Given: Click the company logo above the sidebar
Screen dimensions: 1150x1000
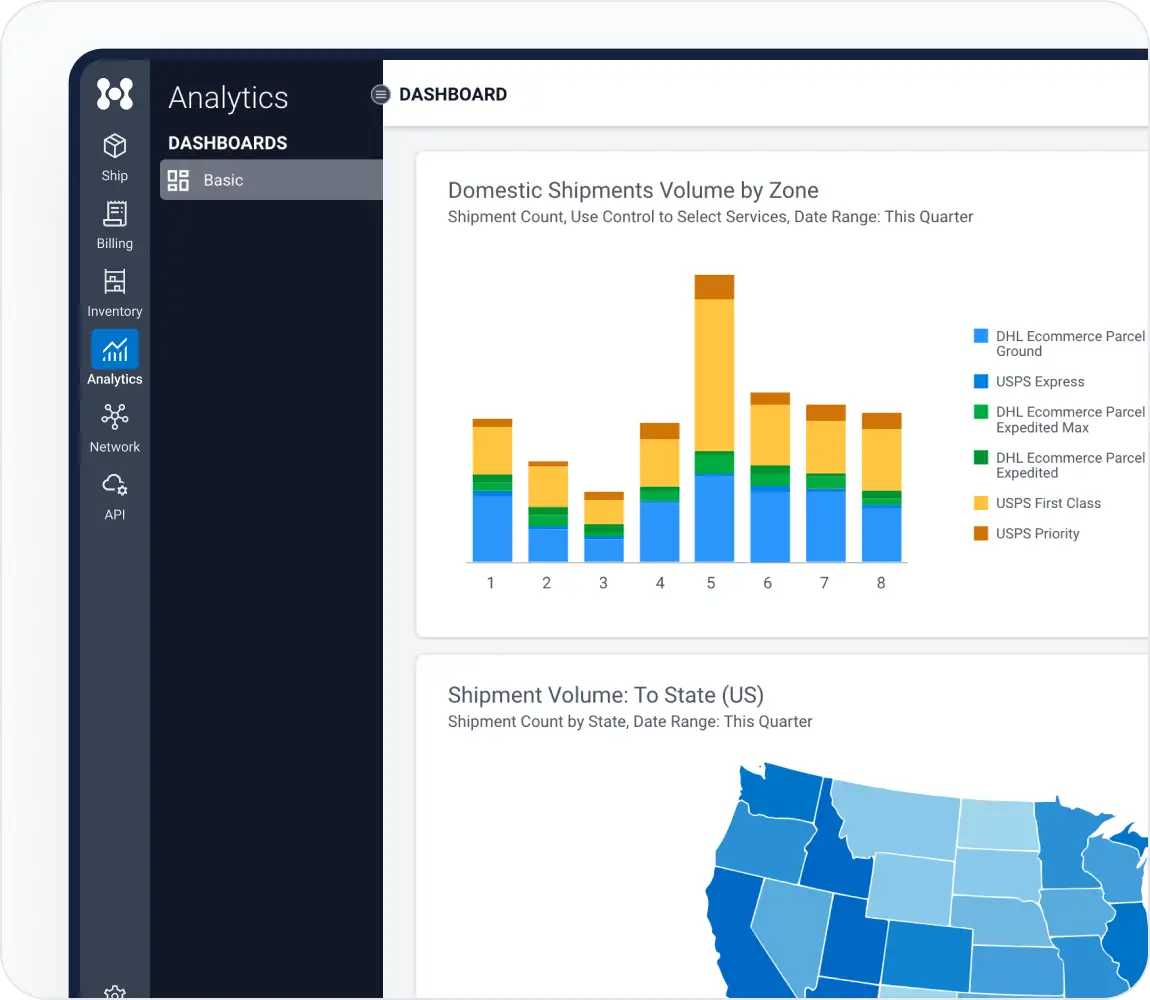Looking at the screenshot, I should (x=114, y=95).
